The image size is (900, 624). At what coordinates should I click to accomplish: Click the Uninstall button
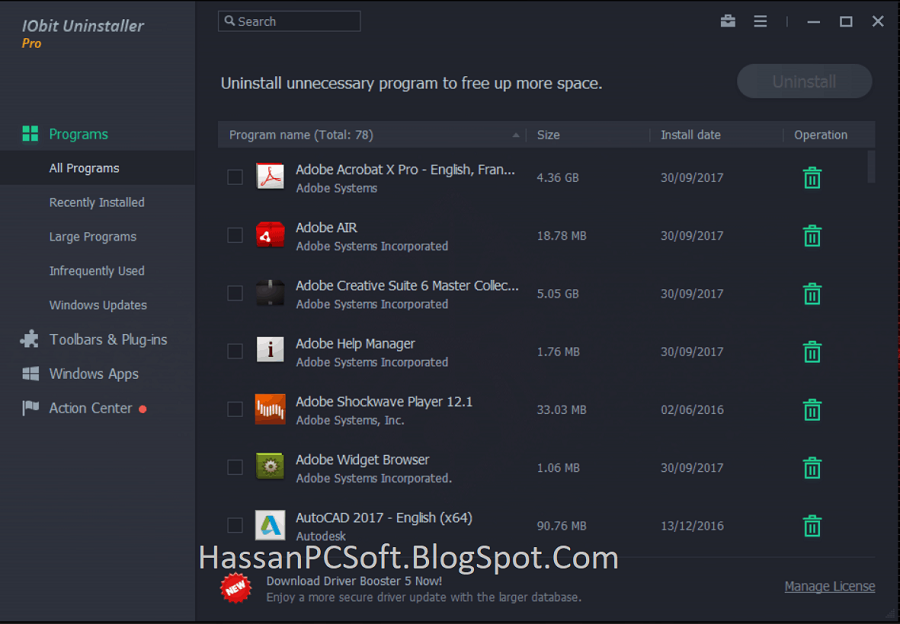[x=804, y=82]
